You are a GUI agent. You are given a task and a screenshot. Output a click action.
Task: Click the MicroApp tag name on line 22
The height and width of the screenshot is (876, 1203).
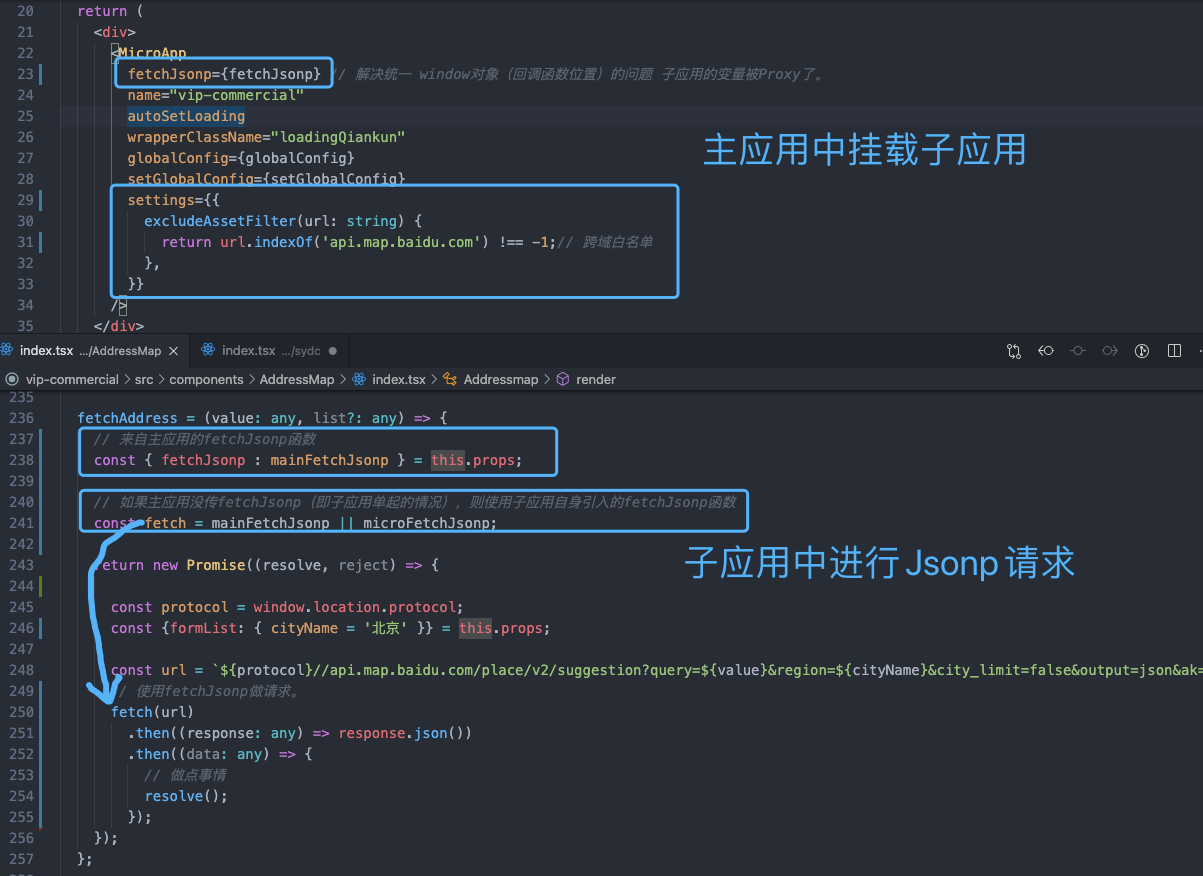(153, 53)
